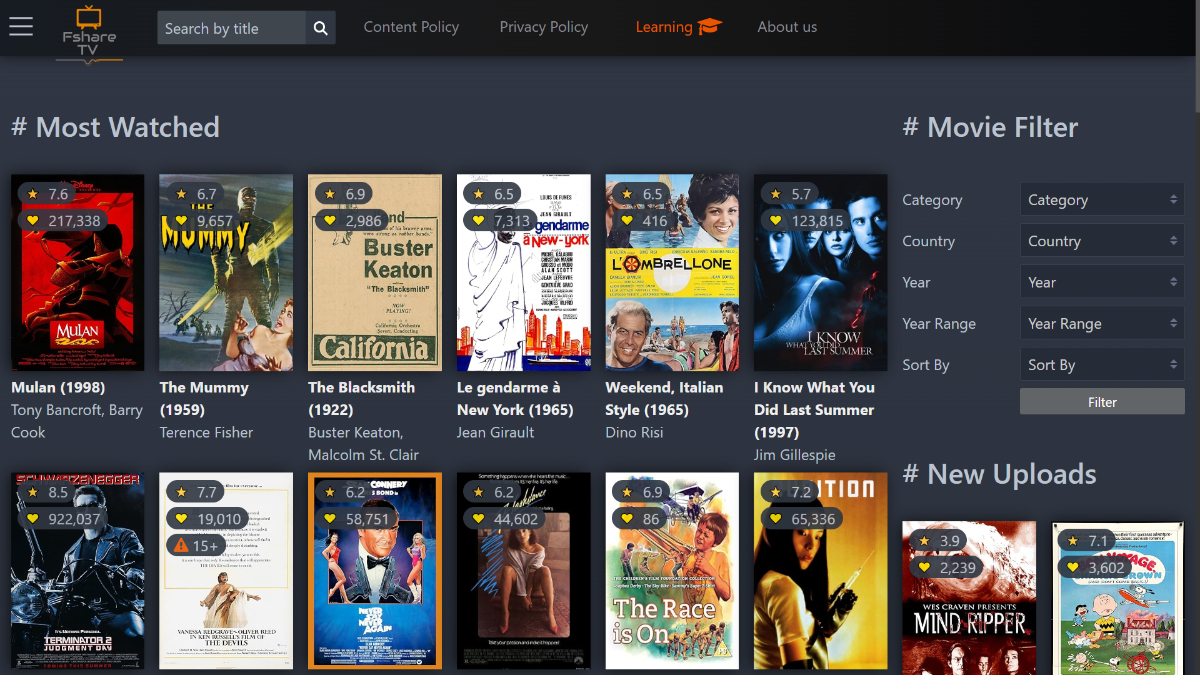The width and height of the screenshot is (1200, 675).
Task: Open the Sort By dropdown filter
Action: click(1102, 365)
